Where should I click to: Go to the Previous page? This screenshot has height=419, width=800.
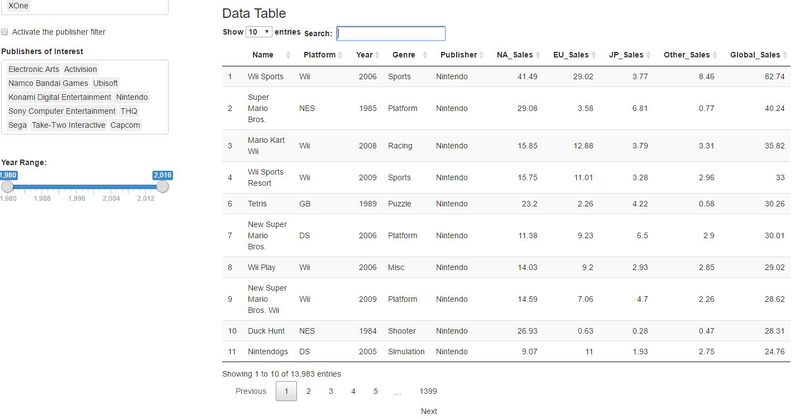tap(251, 391)
